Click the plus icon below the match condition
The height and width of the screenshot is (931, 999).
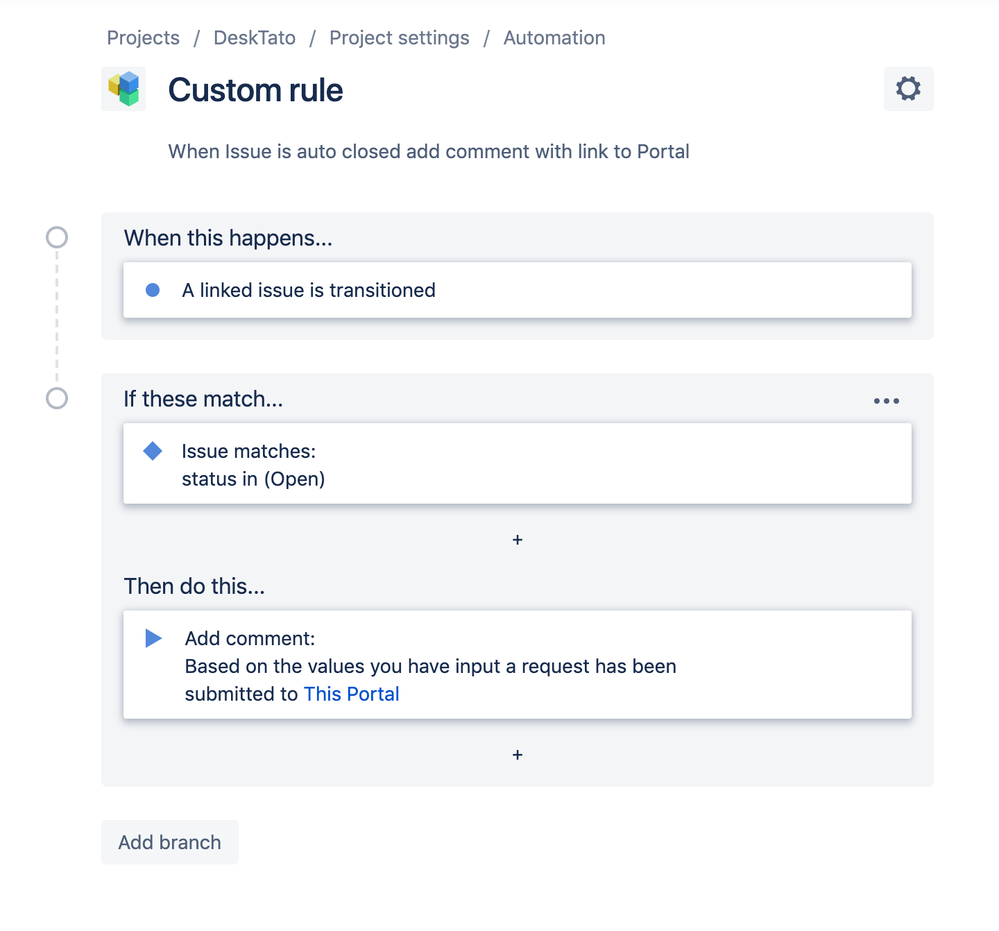517,539
